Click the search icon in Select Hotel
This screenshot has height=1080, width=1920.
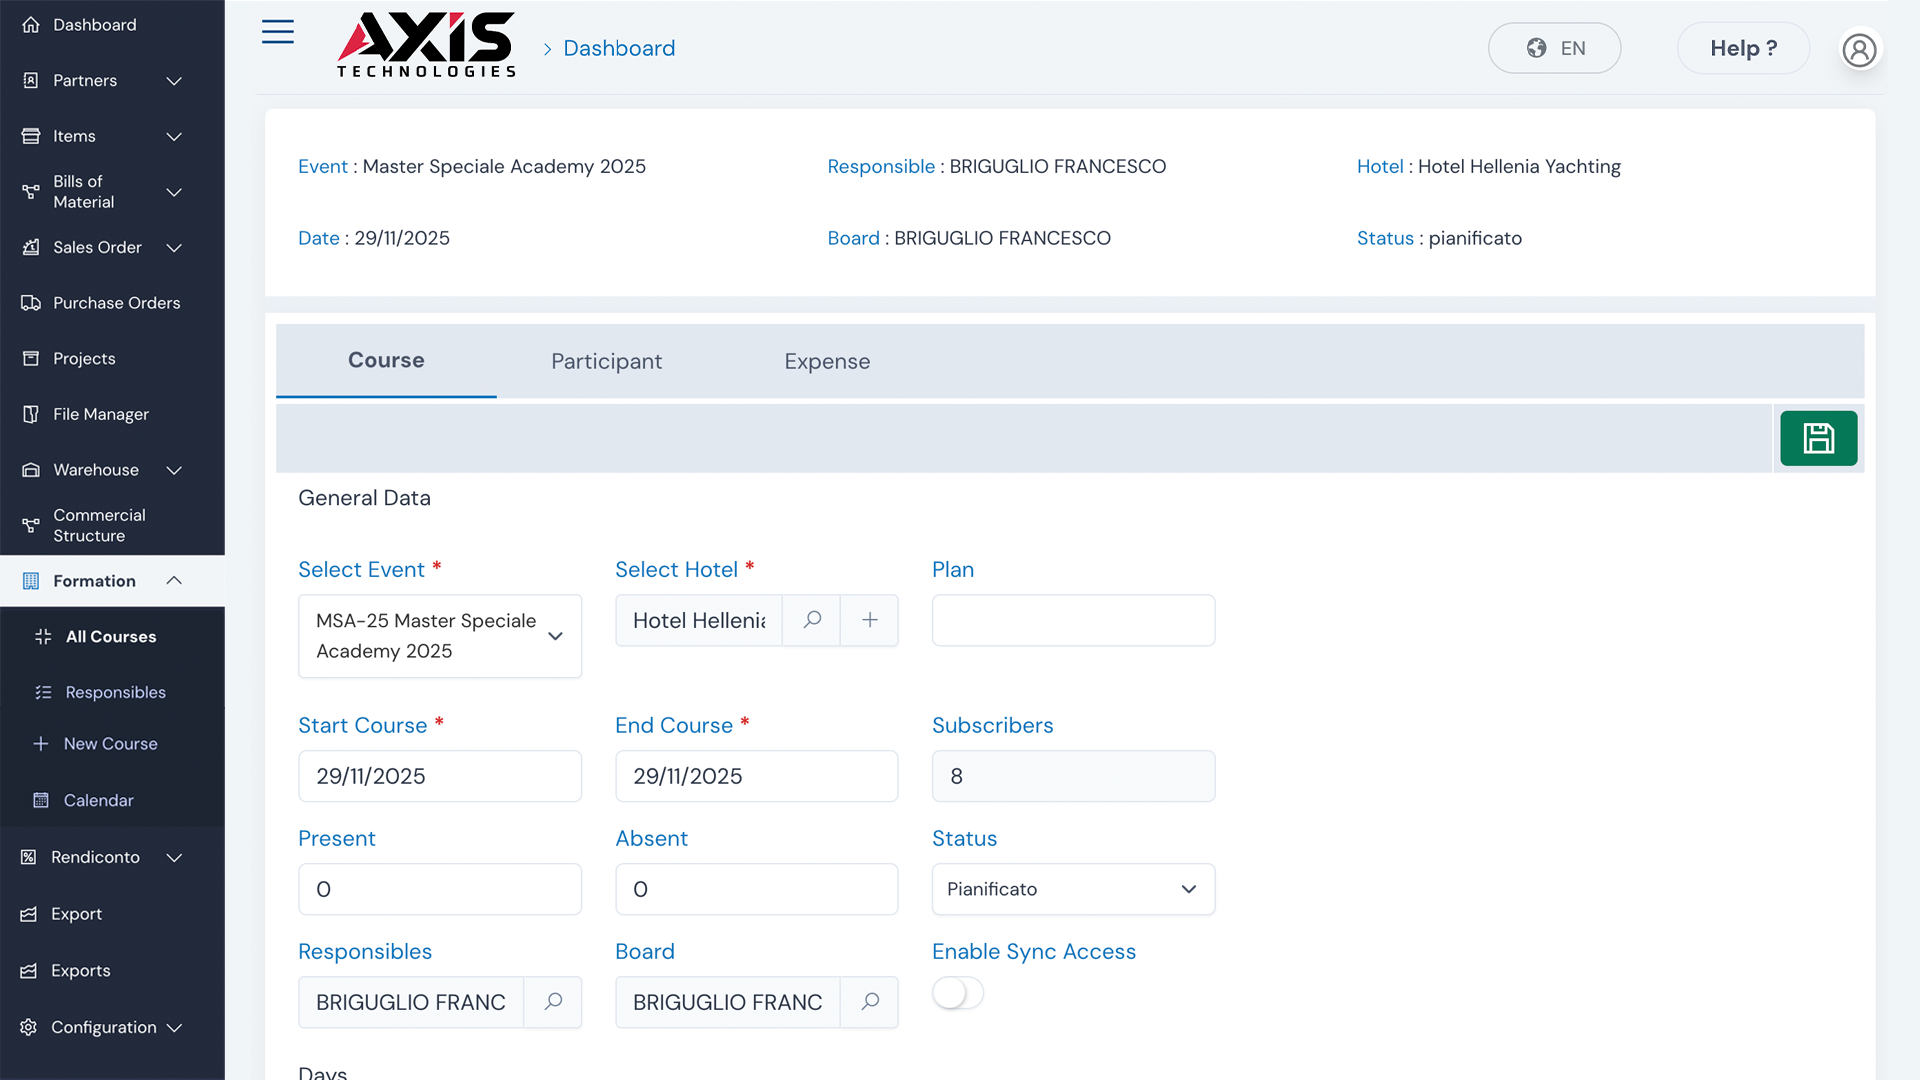812,620
